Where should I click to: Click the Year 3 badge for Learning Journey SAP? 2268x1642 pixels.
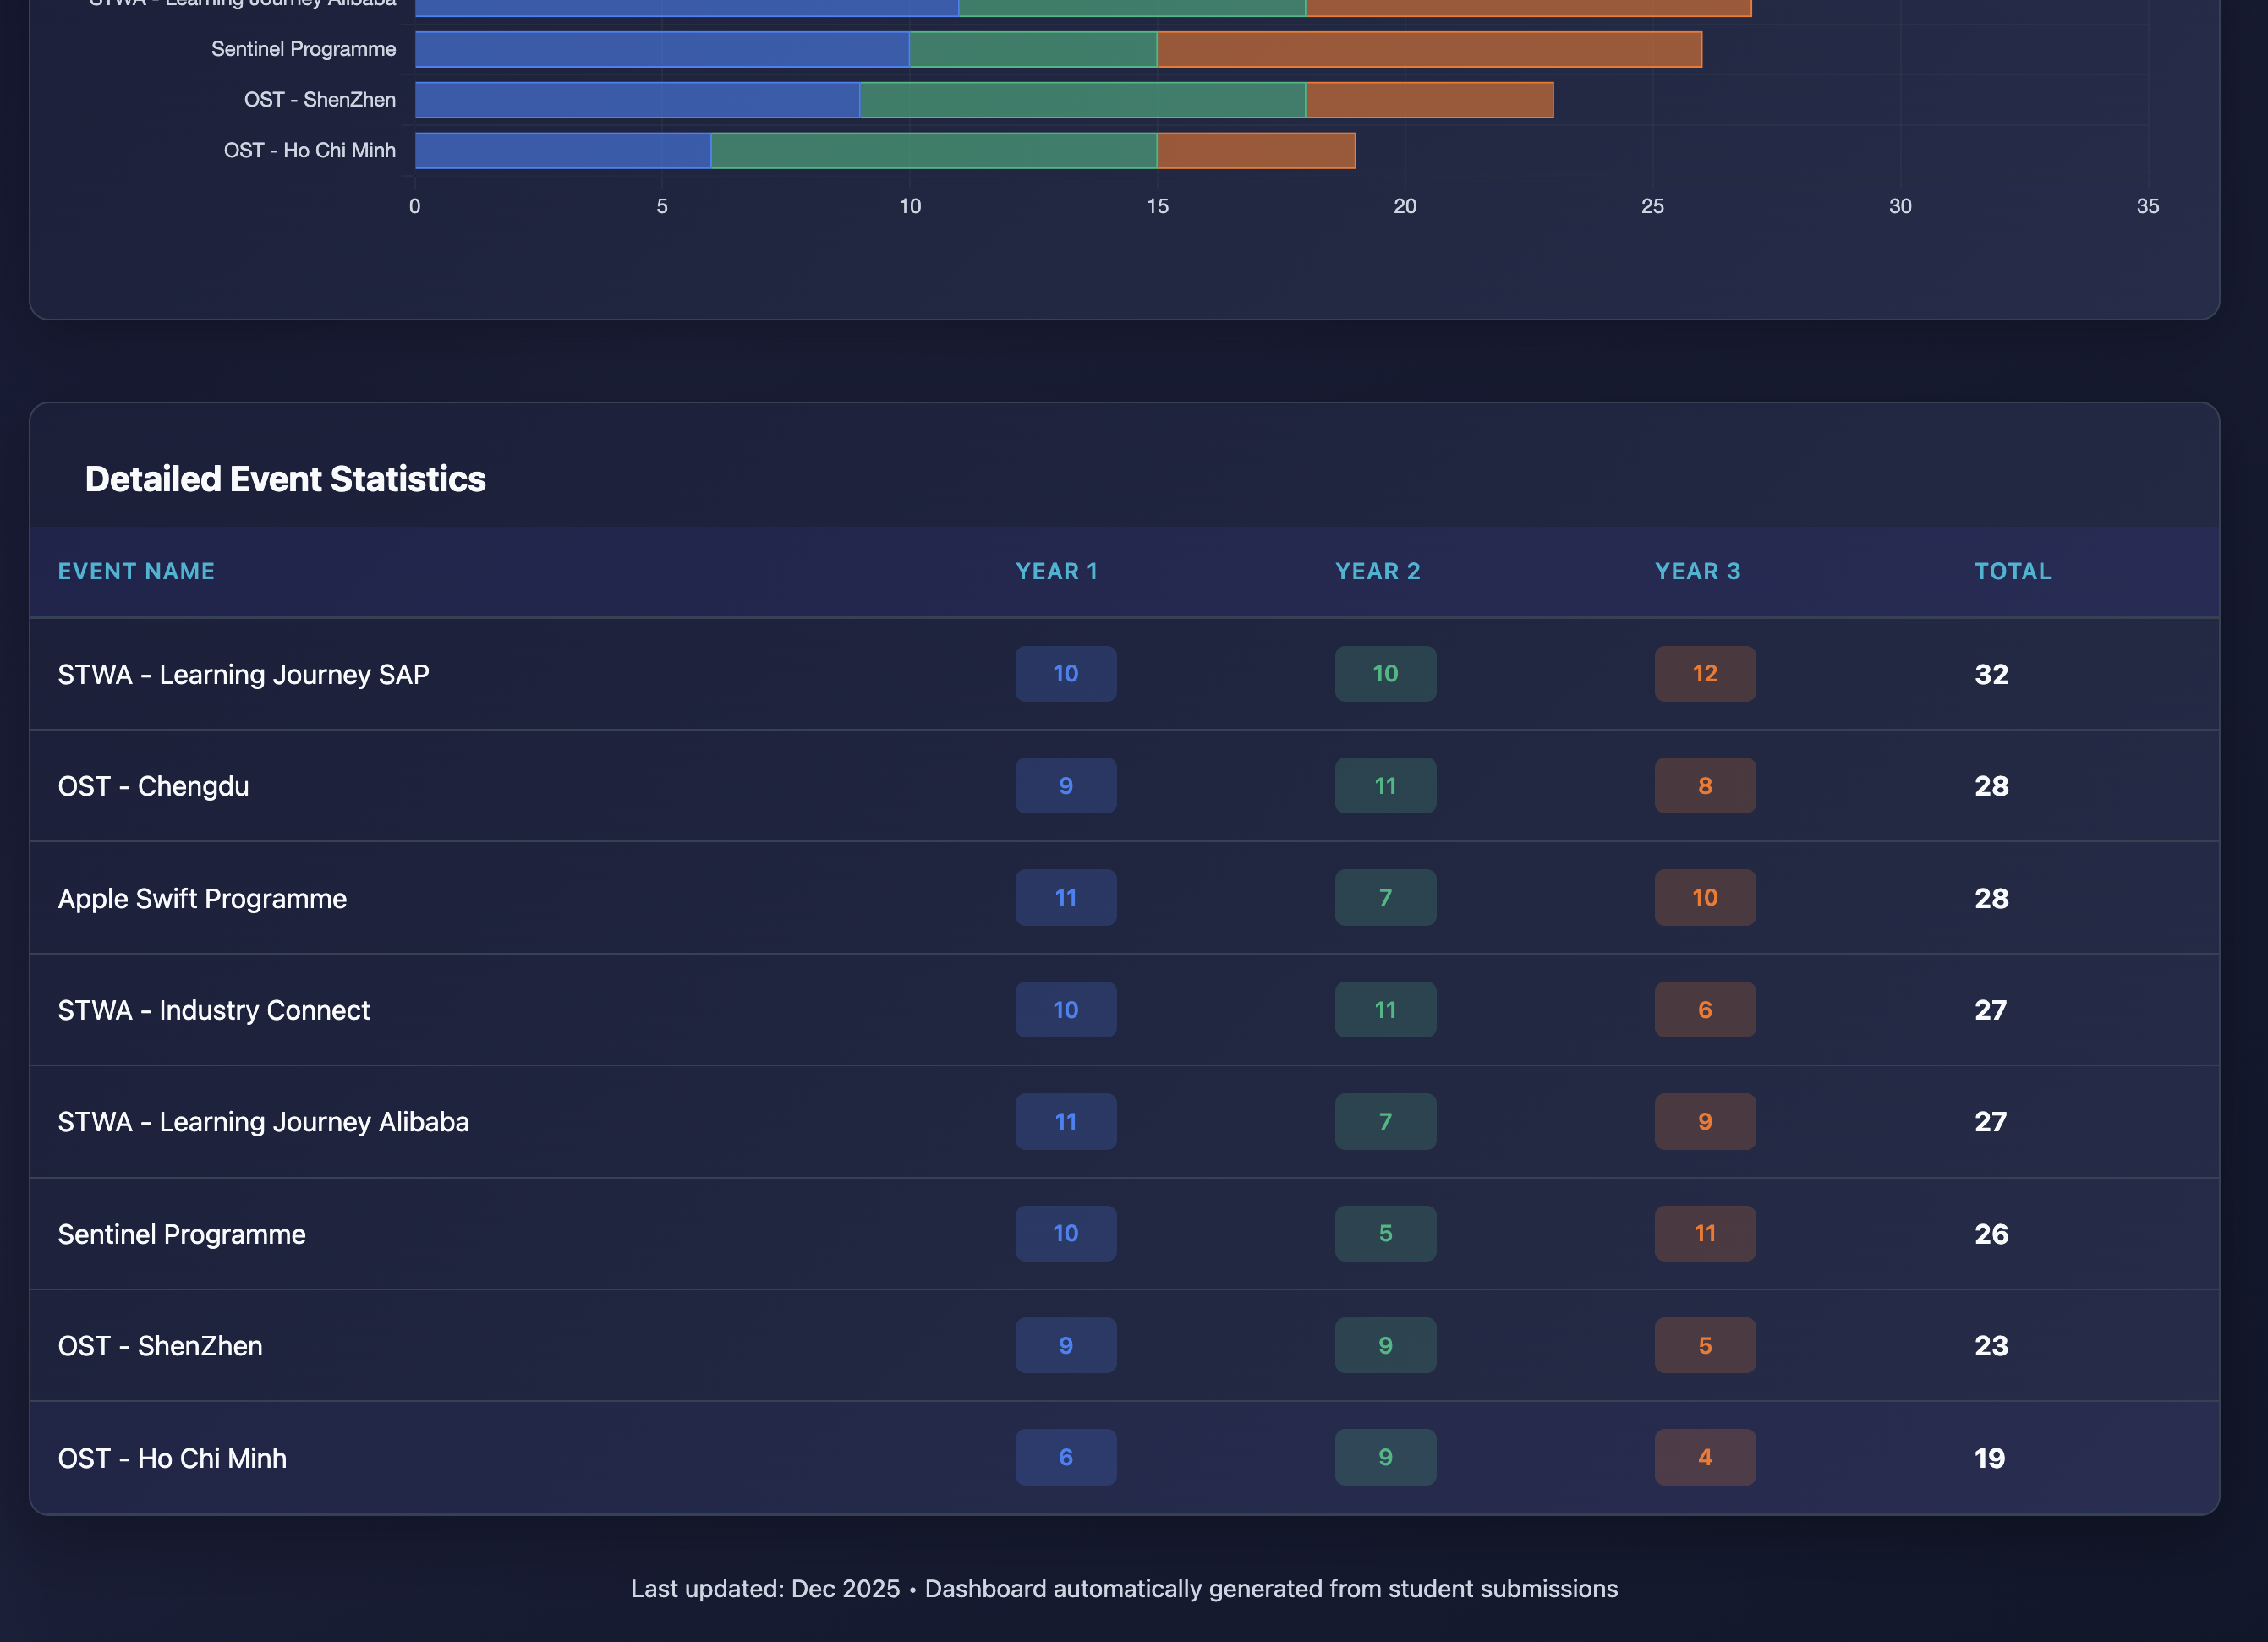click(x=1704, y=674)
